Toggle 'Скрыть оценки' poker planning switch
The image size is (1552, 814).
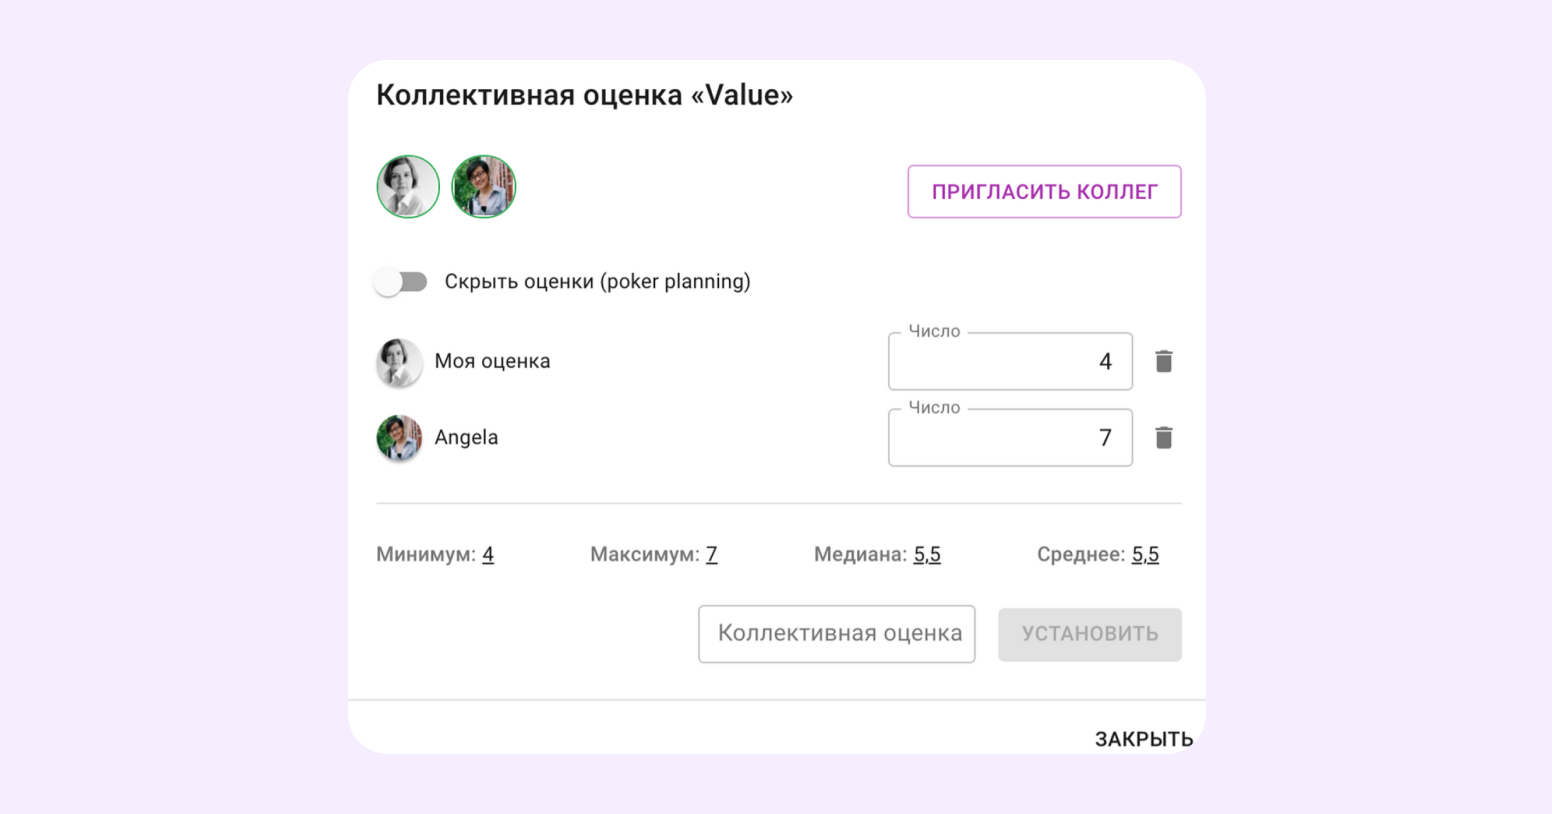pyautogui.click(x=401, y=282)
